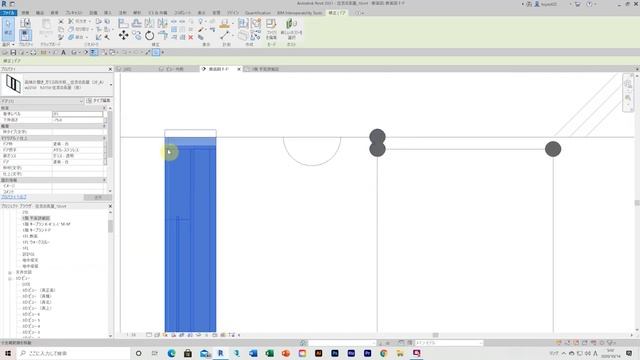Select the Align tool
Image resolution: width=640 pixels, height=360 pixels.
coord(123,23)
